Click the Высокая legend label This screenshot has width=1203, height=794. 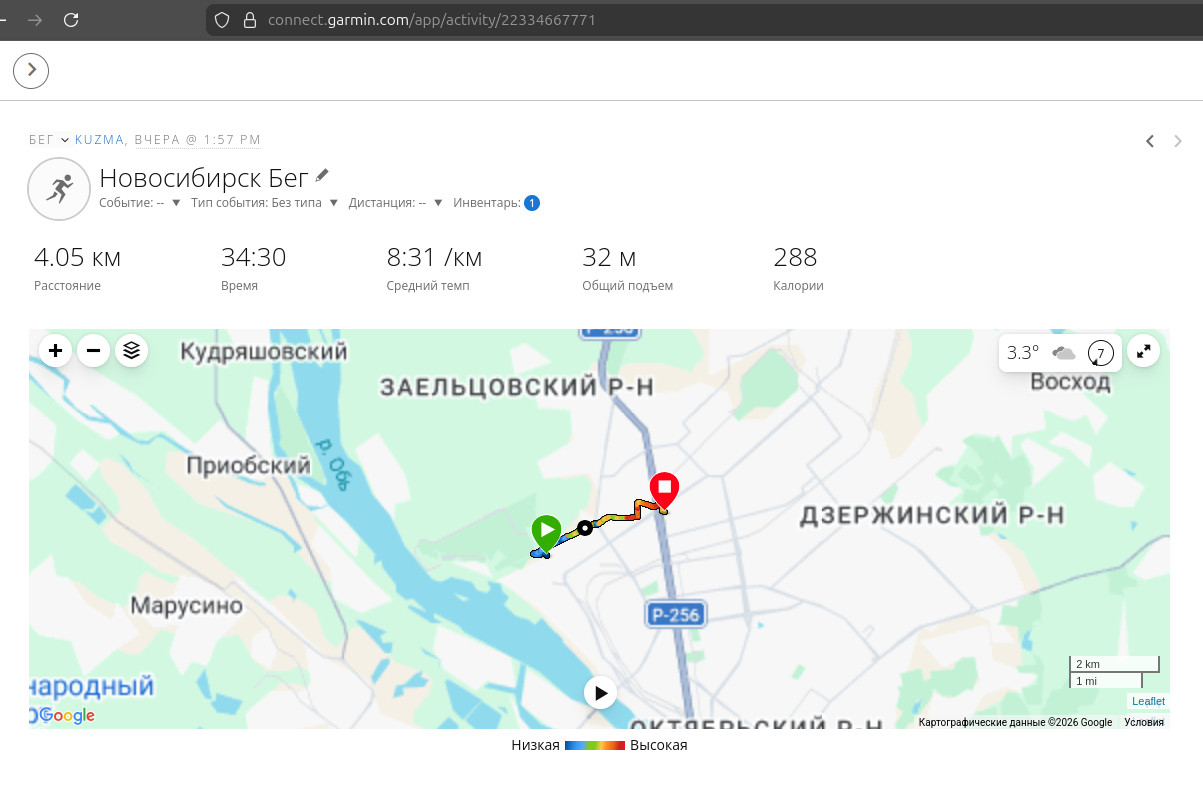(x=659, y=746)
